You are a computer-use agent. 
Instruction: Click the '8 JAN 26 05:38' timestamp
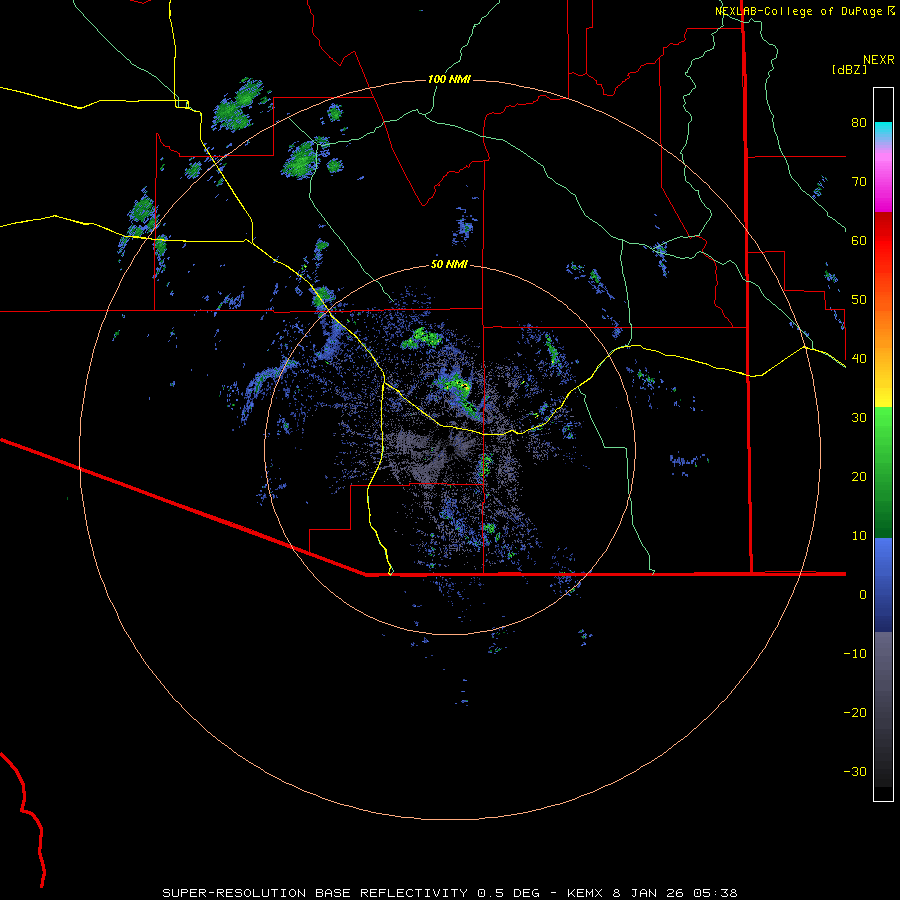[674, 893]
